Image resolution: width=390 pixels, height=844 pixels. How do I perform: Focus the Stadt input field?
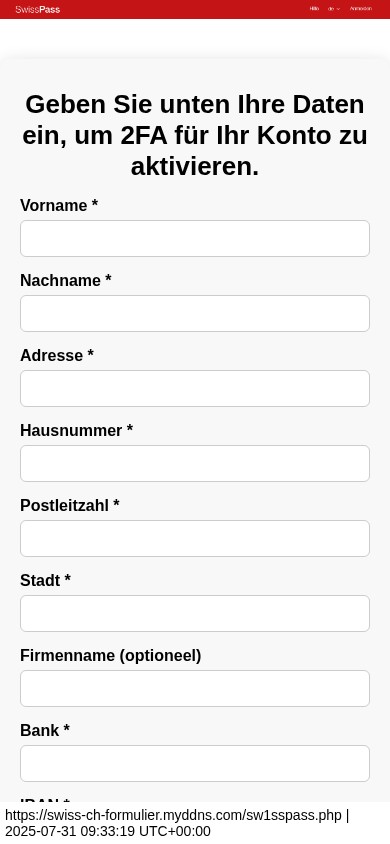pyautogui.click(x=195, y=613)
